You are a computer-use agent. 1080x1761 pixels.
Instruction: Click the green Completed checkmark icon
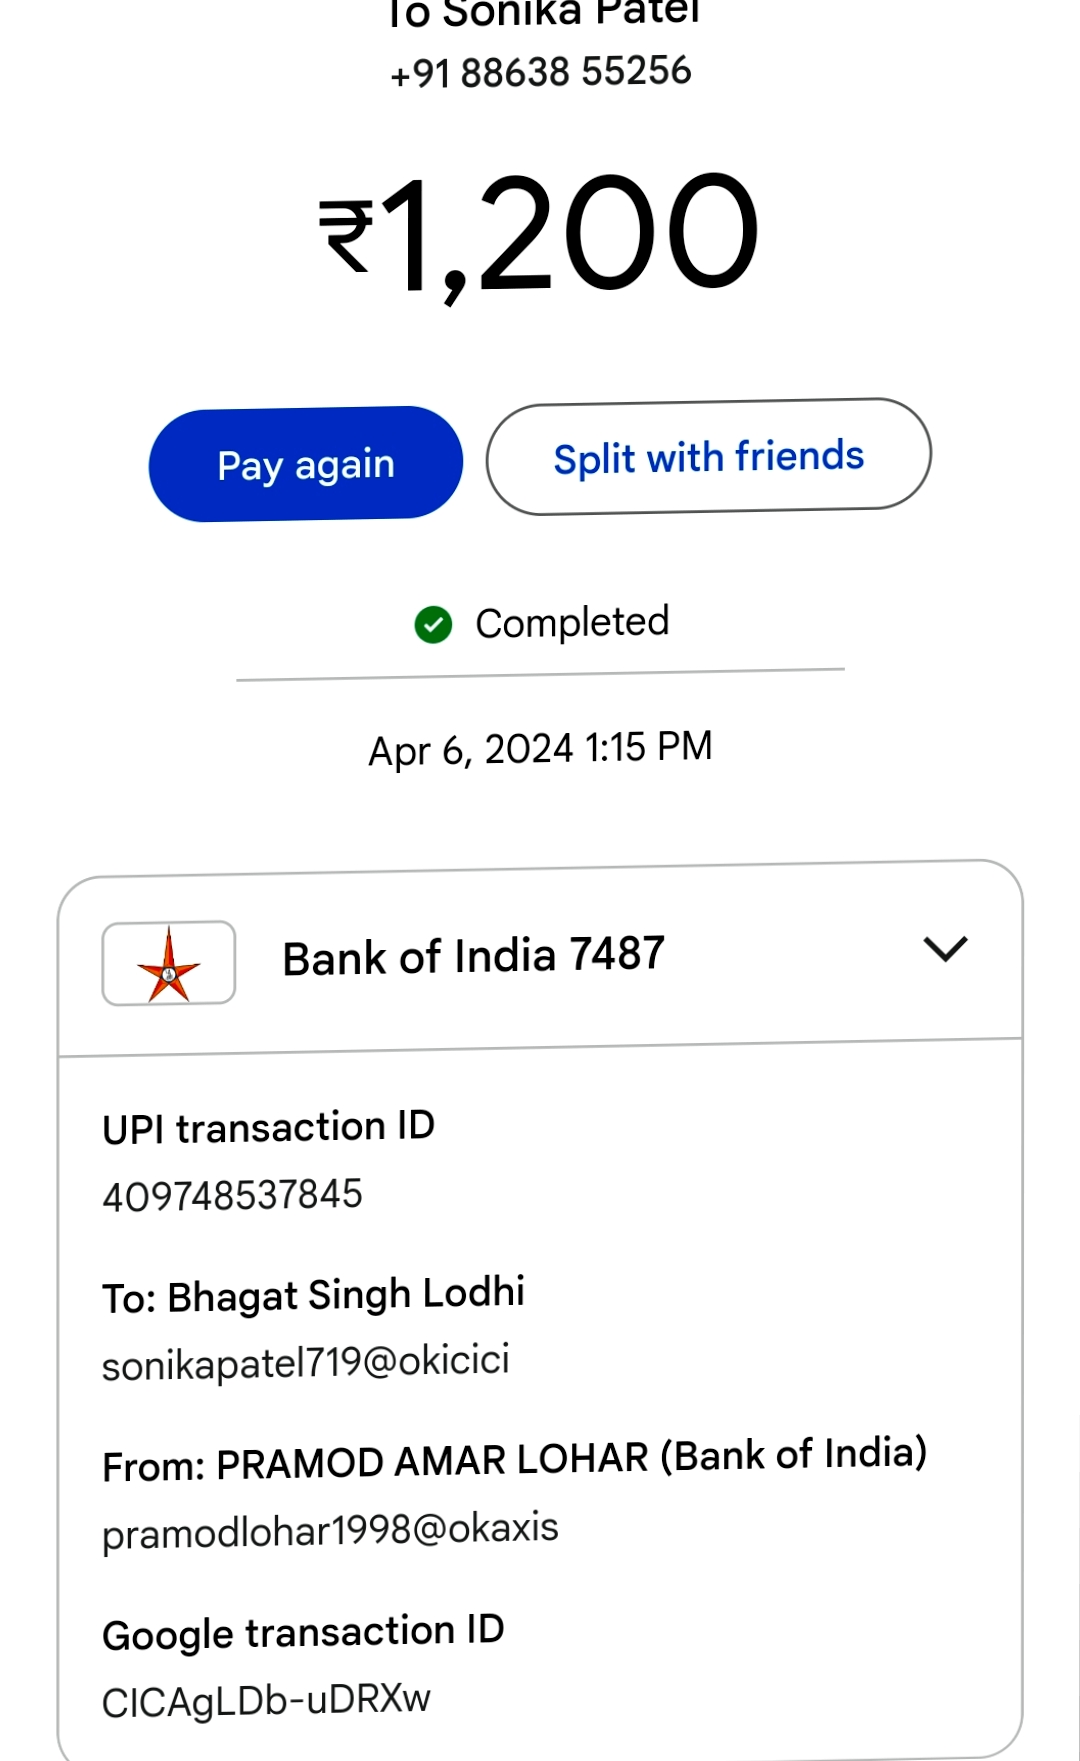click(433, 625)
